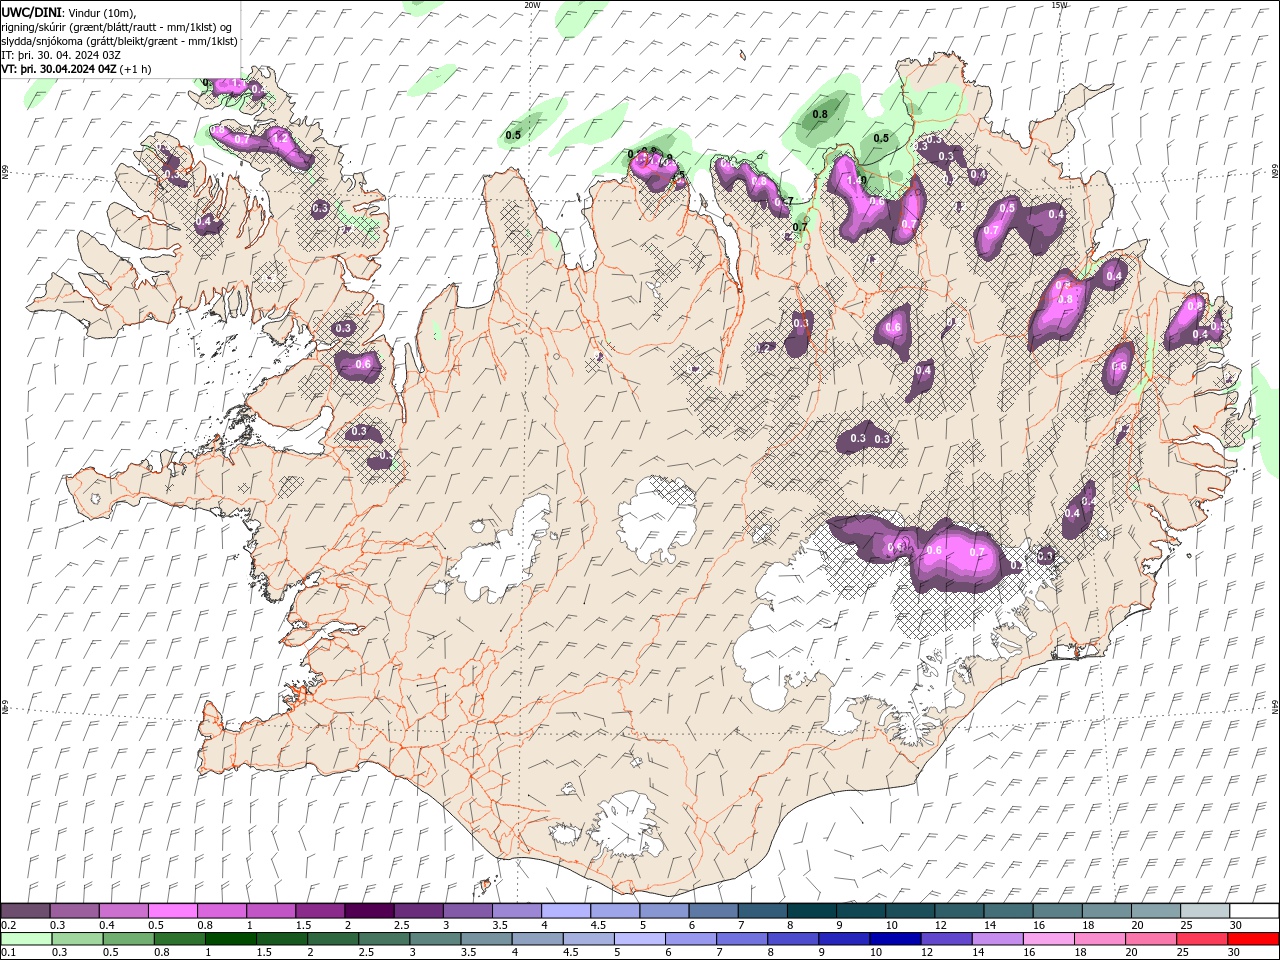Click the 'IT: þri. 30. 04. 2024 03Z' line
This screenshot has height=960, width=1280.
pos(61,55)
